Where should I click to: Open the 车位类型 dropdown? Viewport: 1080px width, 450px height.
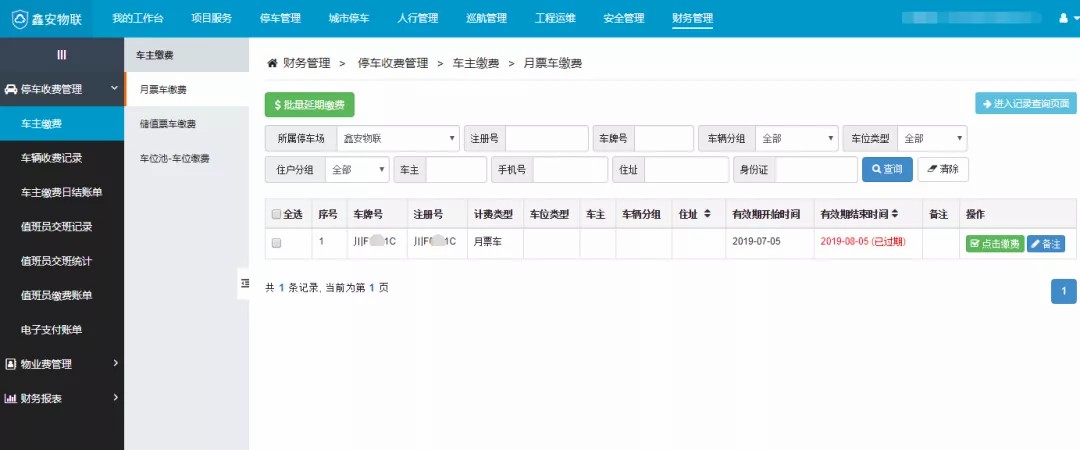tap(932, 138)
